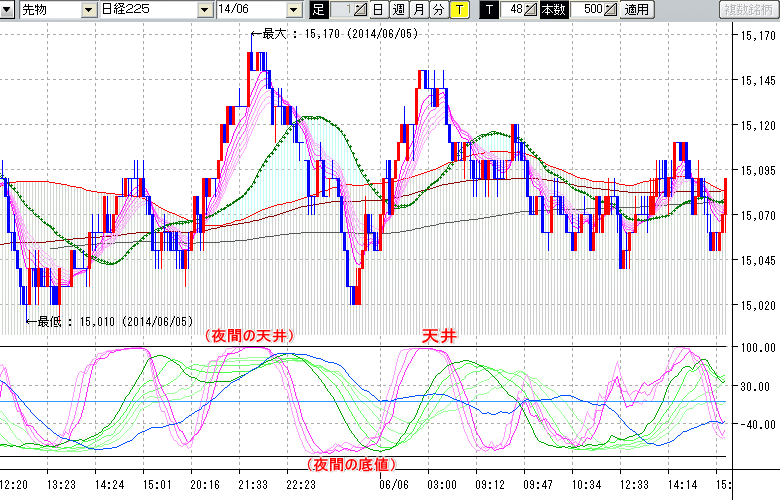Click the 夜間の底値 annotation in oscillator panel
Screen dimensions: 780x500
tap(348, 465)
